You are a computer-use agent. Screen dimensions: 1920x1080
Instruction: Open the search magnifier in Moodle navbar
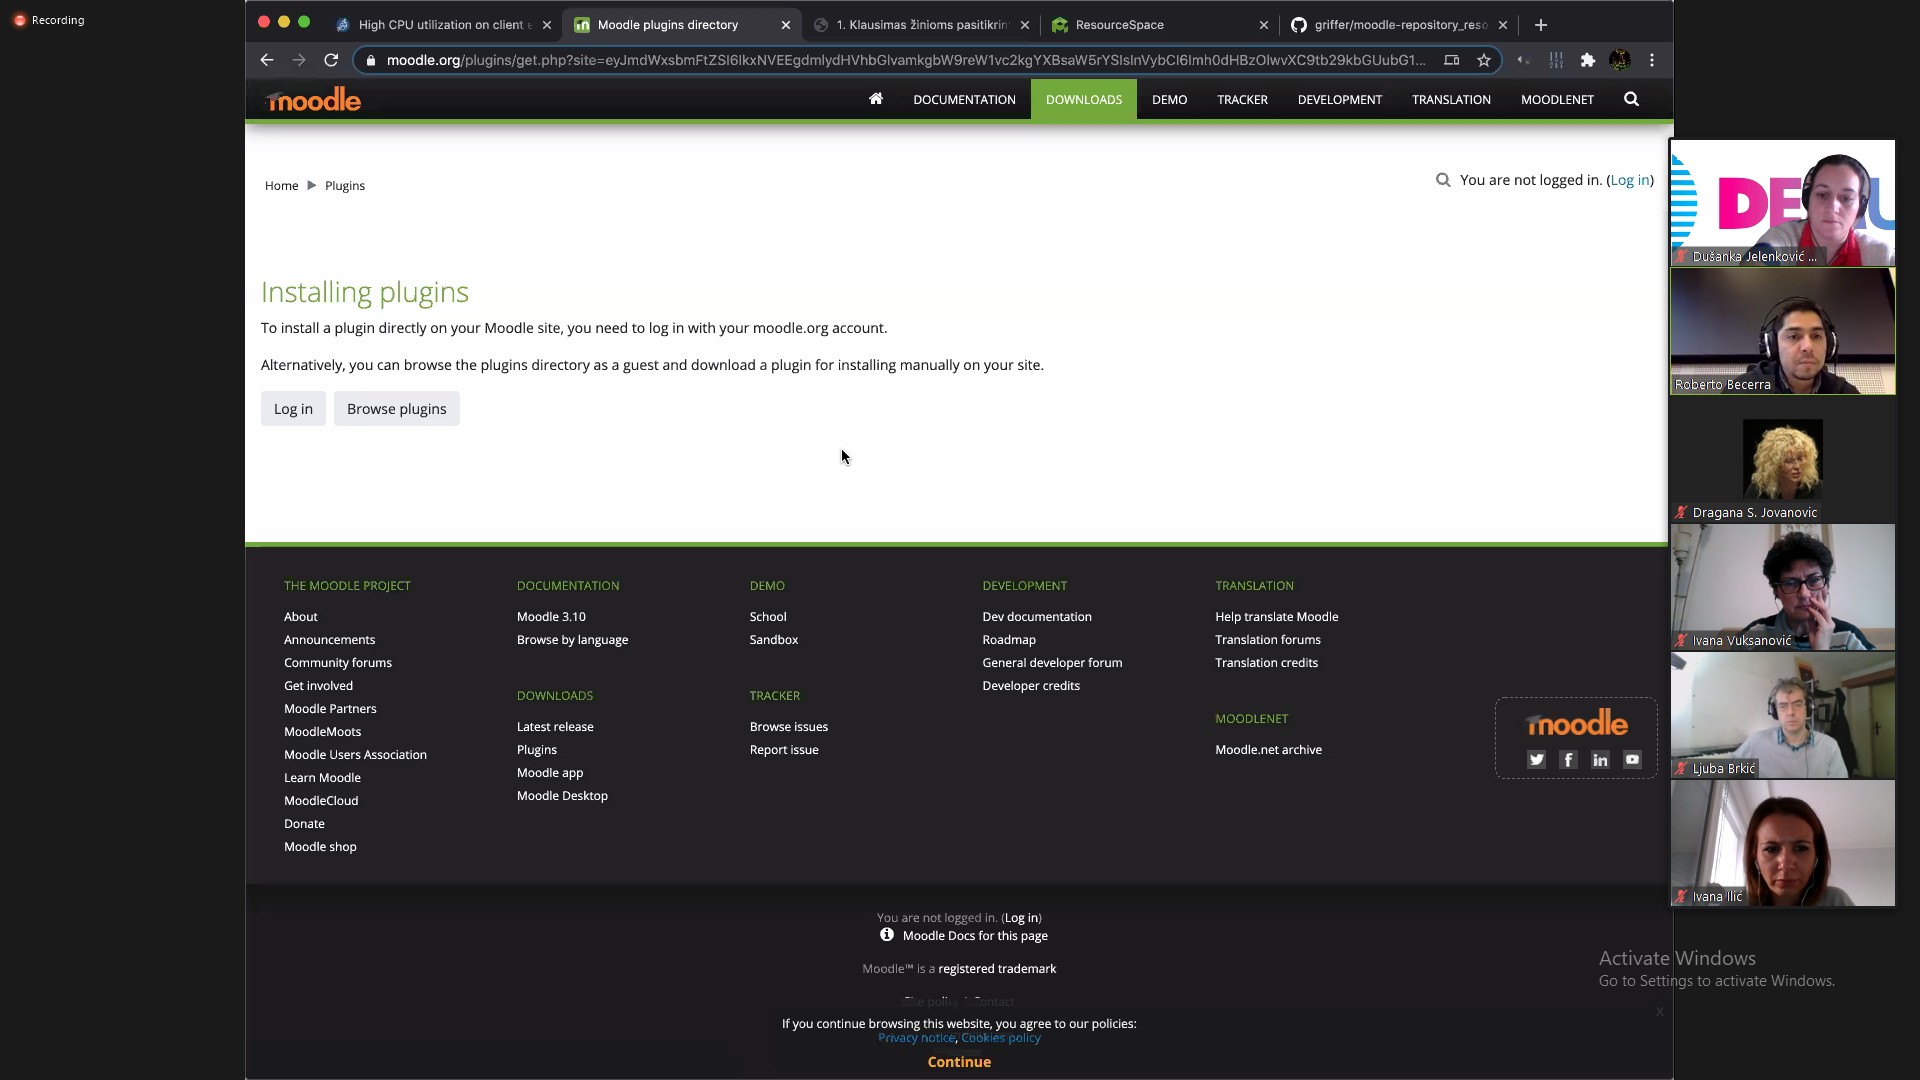pyautogui.click(x=1631, y=99)
